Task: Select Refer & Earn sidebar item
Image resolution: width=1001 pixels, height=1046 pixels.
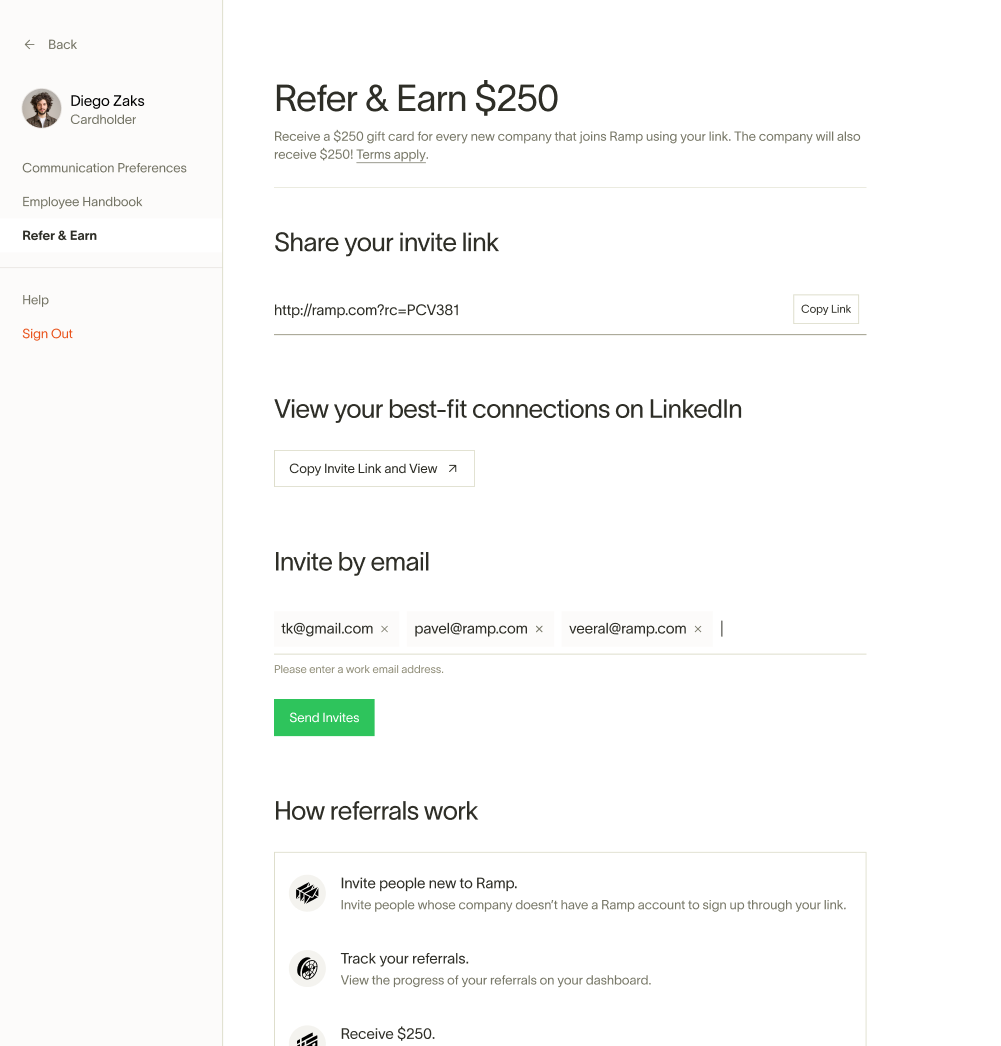Action: [x=60, y=236]
